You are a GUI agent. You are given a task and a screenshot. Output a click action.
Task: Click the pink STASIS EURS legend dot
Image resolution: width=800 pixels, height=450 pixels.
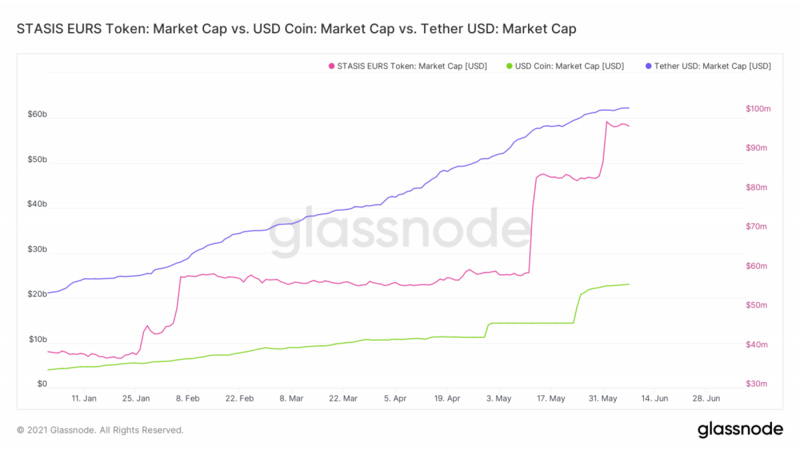pyautogui.click(x=331, y=66)
